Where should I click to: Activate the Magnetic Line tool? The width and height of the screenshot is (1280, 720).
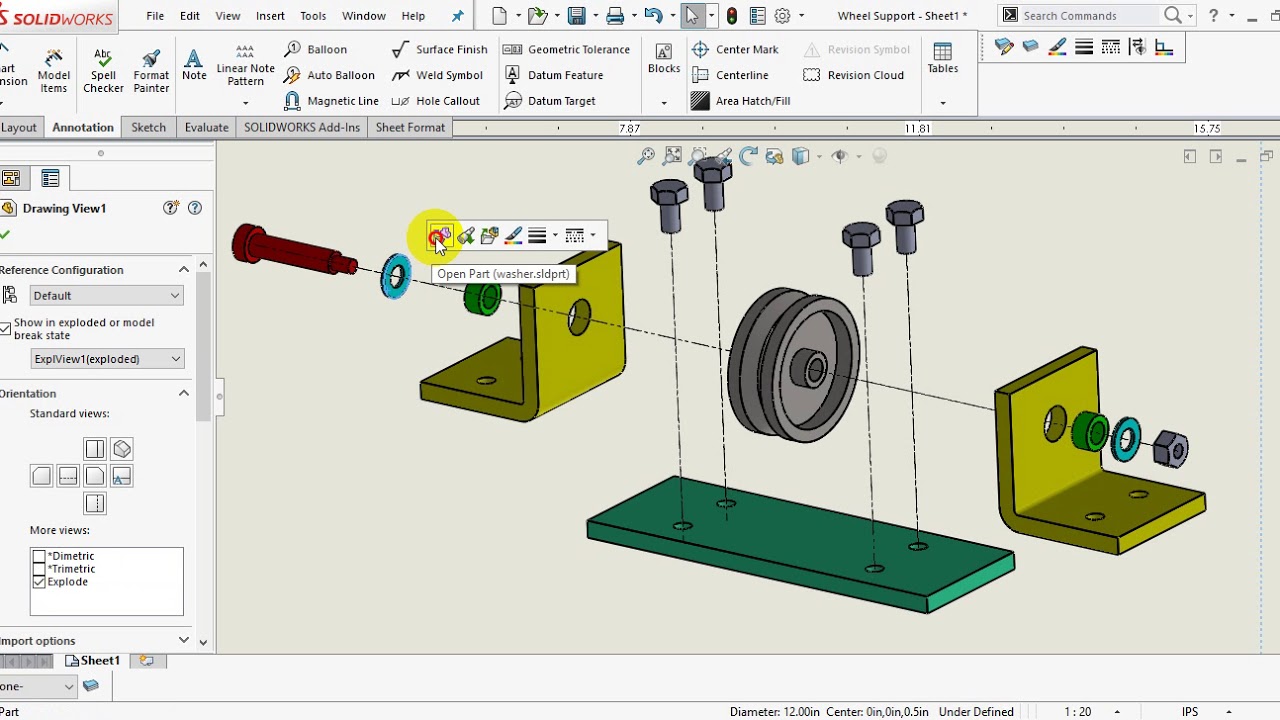332,101
